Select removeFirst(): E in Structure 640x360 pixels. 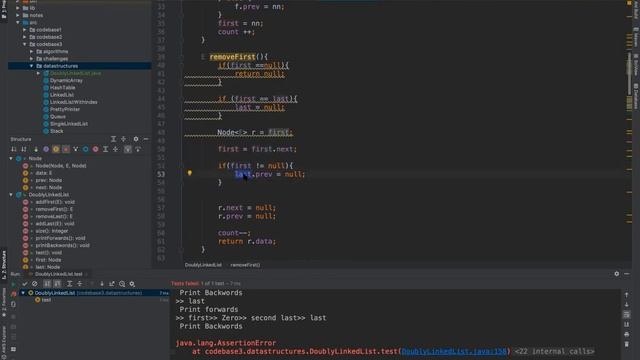pyautogui.click(x=54, y=209)
